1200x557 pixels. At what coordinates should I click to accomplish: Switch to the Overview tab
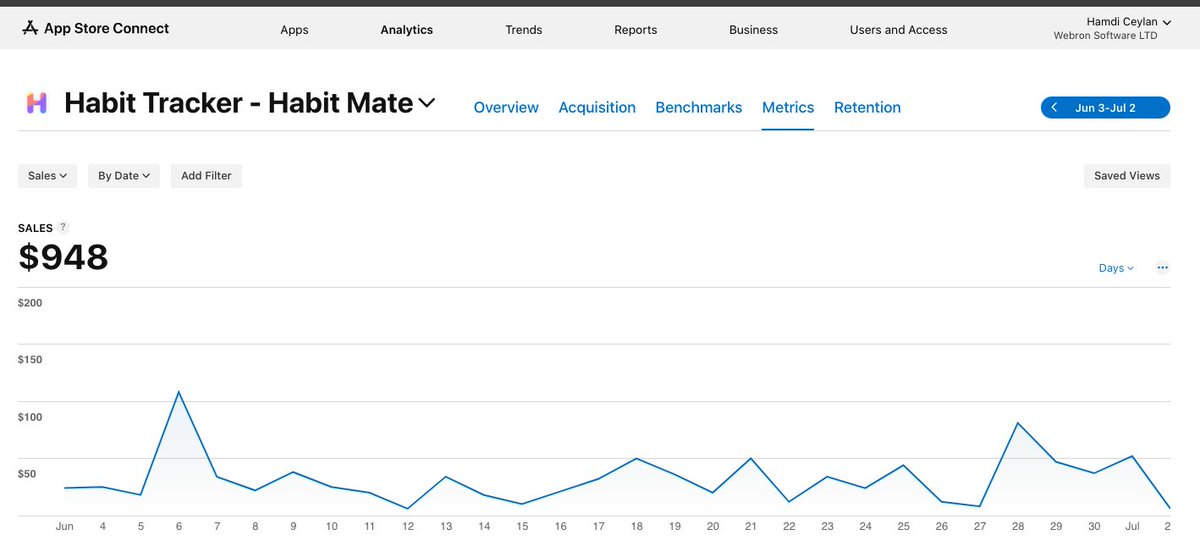point(506,107)
